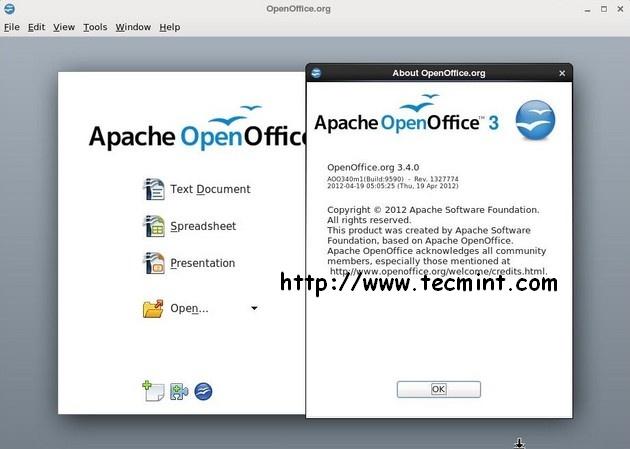This screenshot has width=630, height=449.
Task: Click the Text Document icon
Action: point(154,189)
